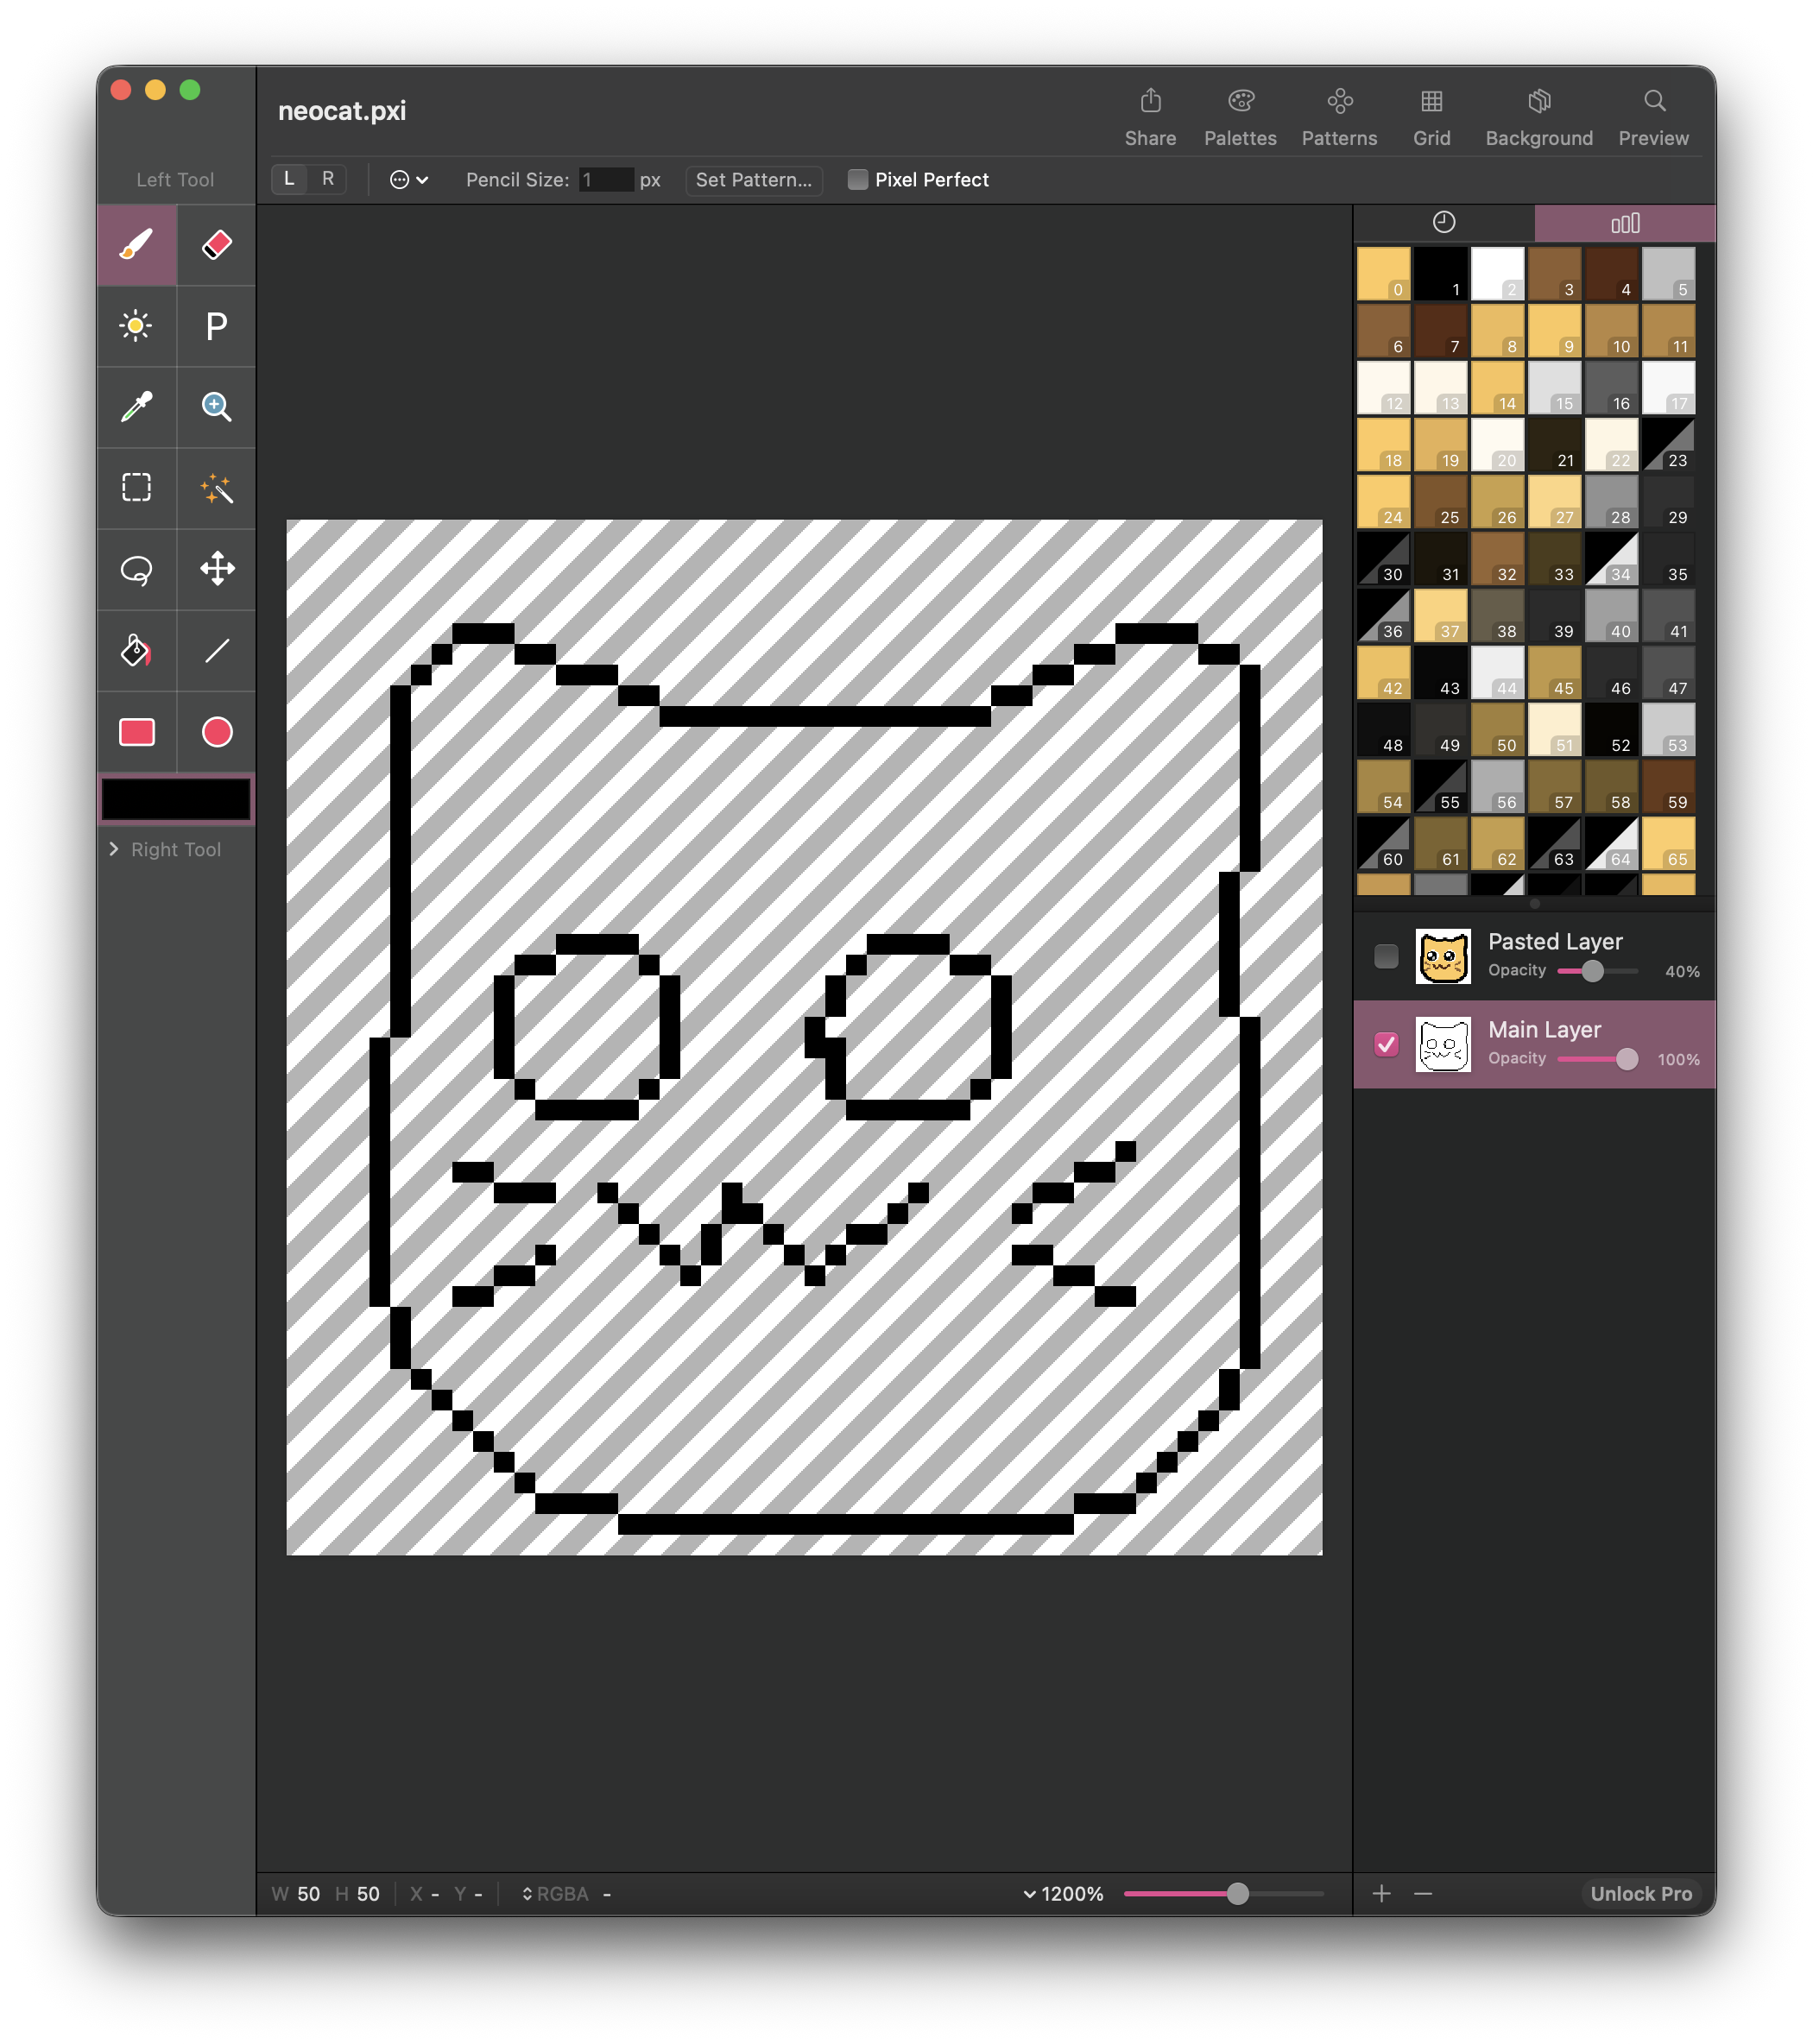Click the Unlock Pro button
This screenshot has width=1813, height=2044.
(x=1640, y=1894)
